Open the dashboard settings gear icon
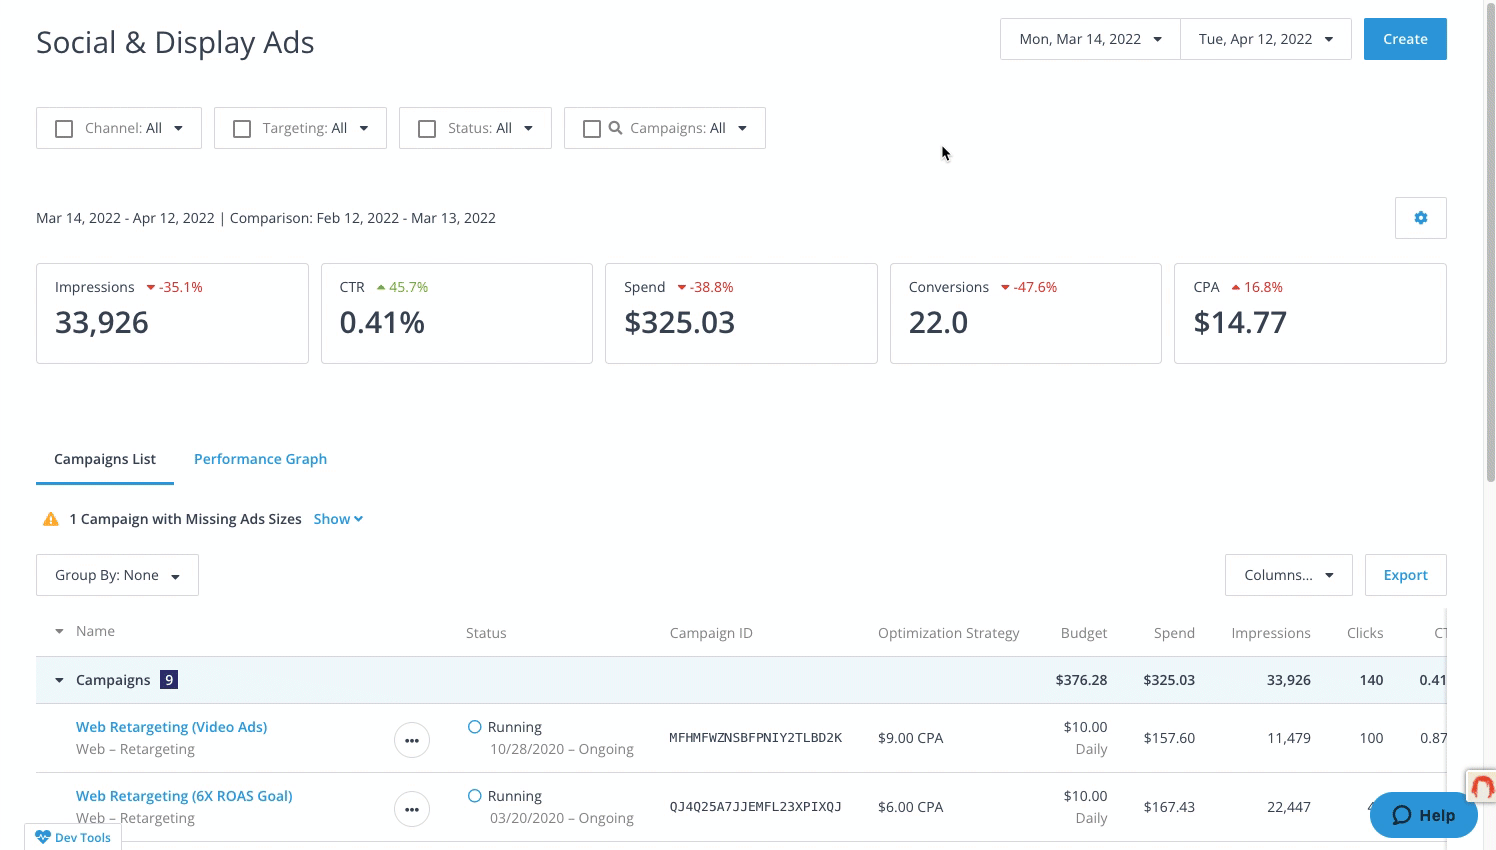Image resolution: width=1496 pixels, height=850 pixels. (1420, 217)
